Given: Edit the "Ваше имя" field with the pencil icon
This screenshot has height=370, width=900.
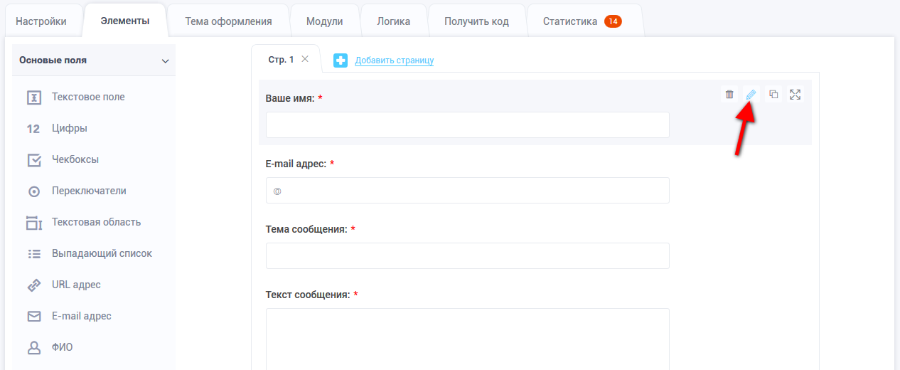Looking at the screenshot, I should tap(751, 95).
